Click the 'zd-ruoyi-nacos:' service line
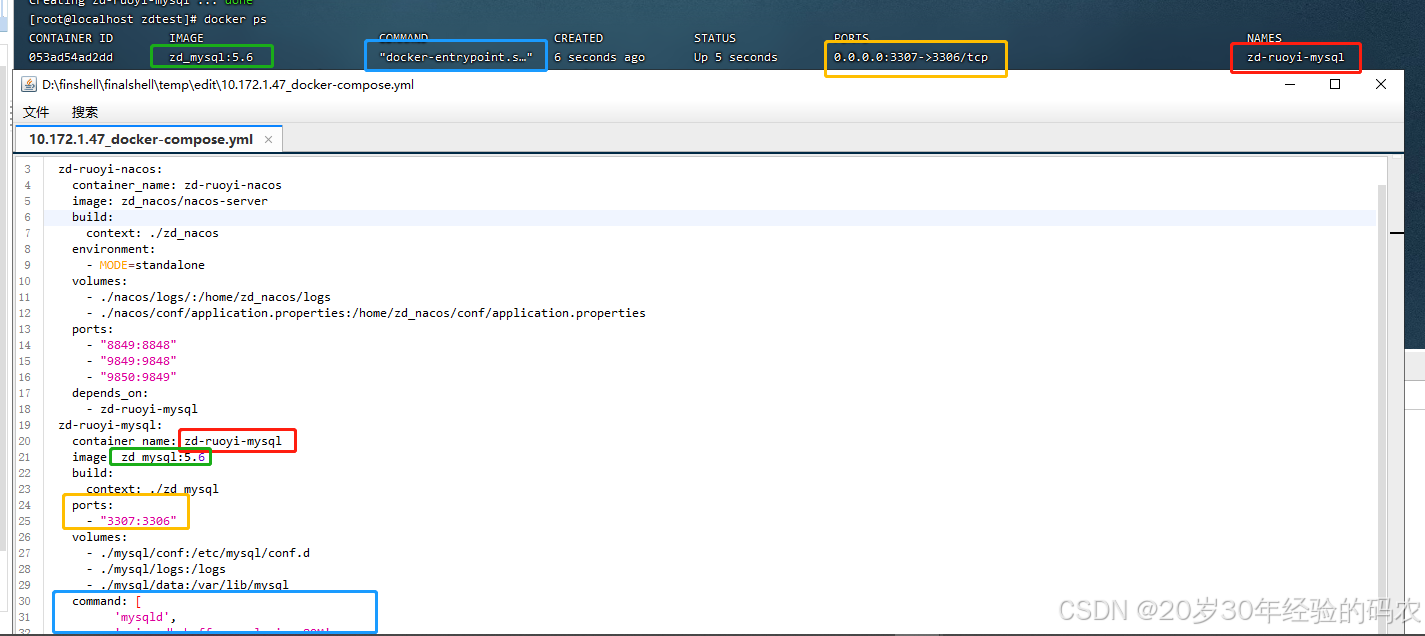This screenshot has height=636, width=1425. coord(110,169)
